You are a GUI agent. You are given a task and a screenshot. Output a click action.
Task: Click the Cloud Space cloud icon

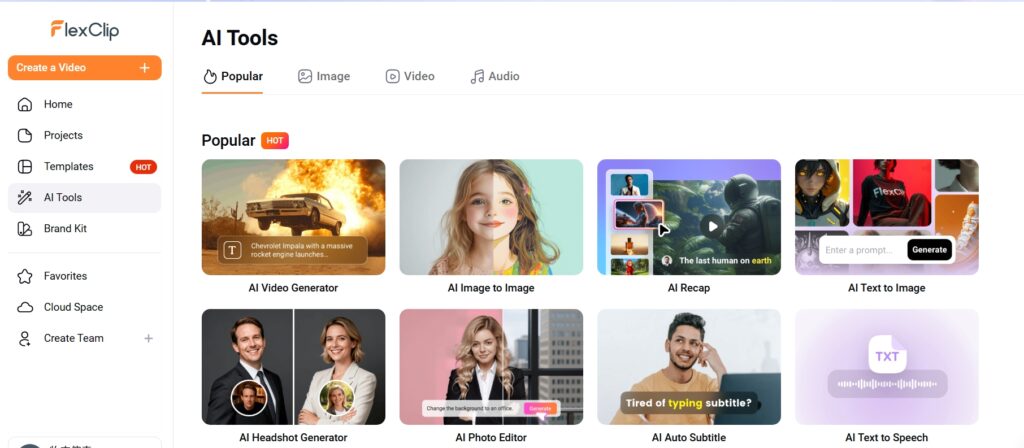[25, 307]
